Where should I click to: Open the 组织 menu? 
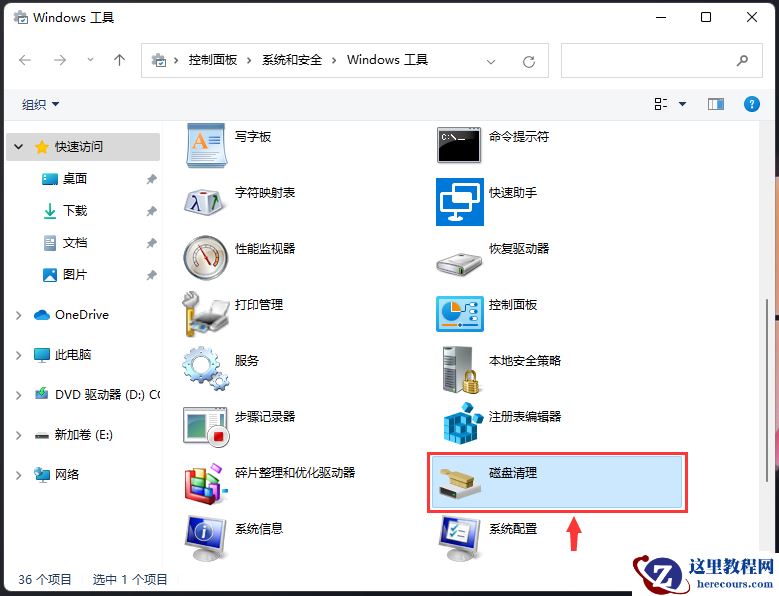tap(40, 104)
